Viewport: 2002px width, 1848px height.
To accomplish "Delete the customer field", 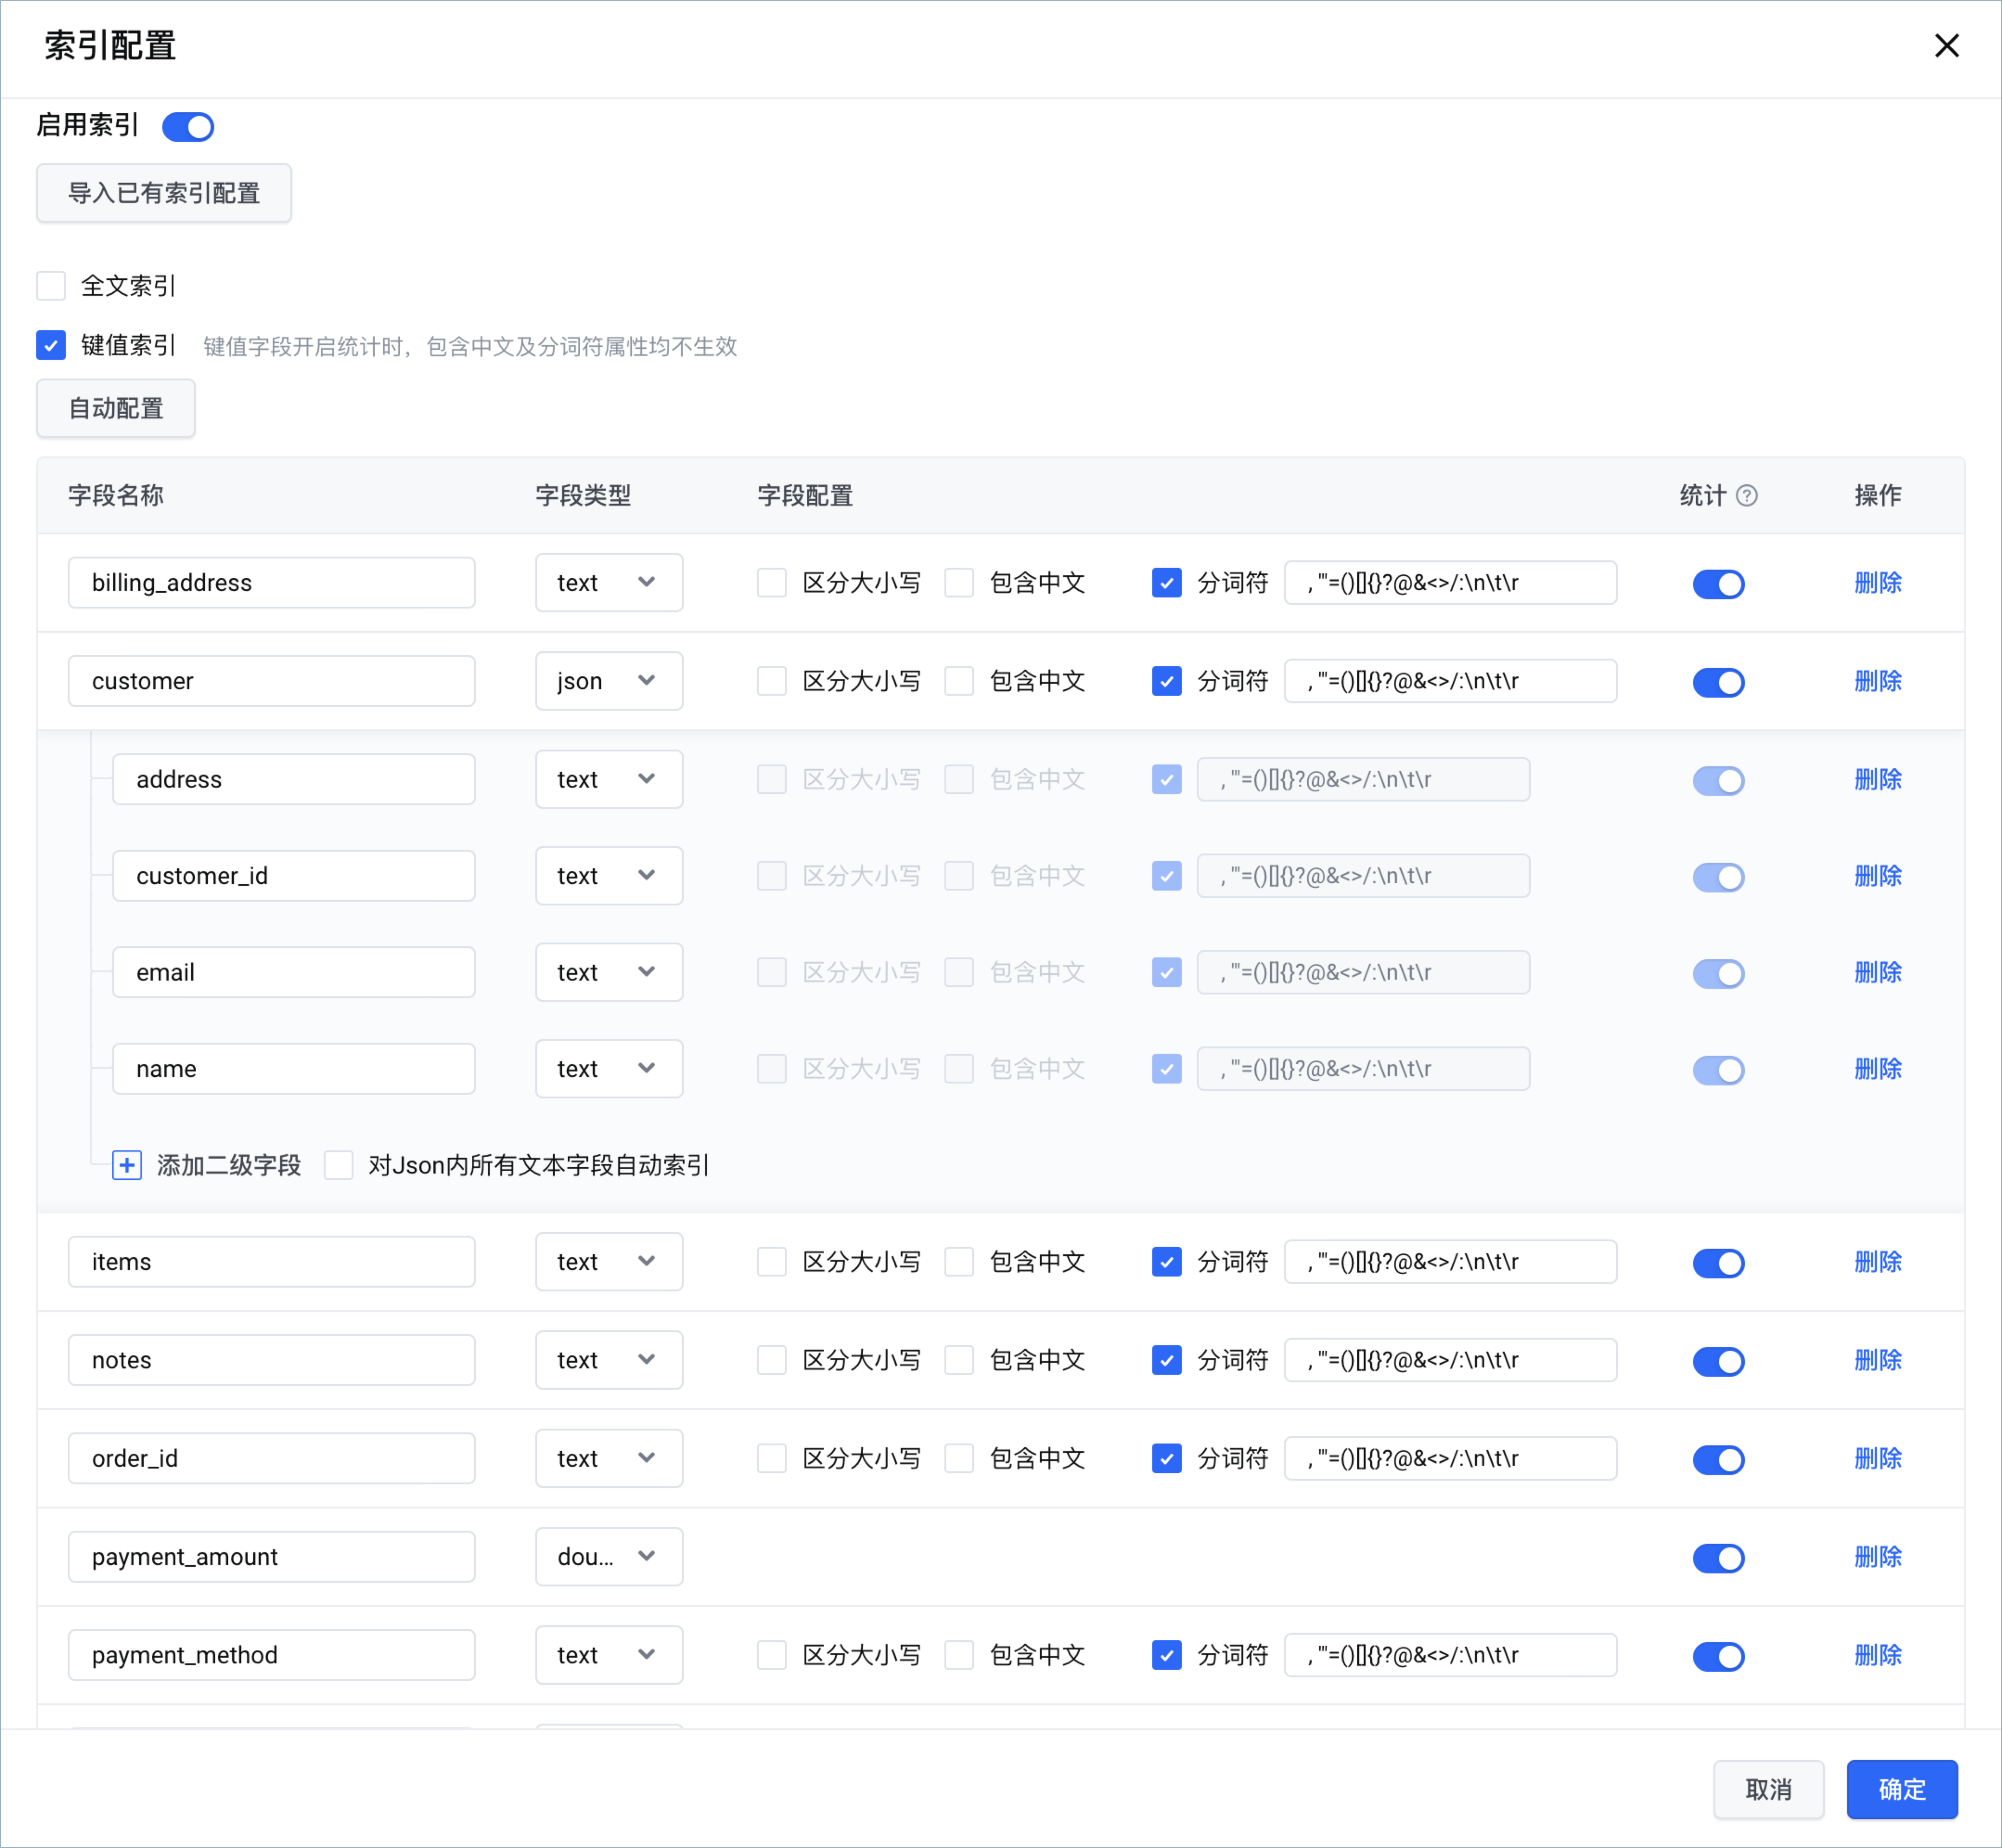I will (1878, 681).
